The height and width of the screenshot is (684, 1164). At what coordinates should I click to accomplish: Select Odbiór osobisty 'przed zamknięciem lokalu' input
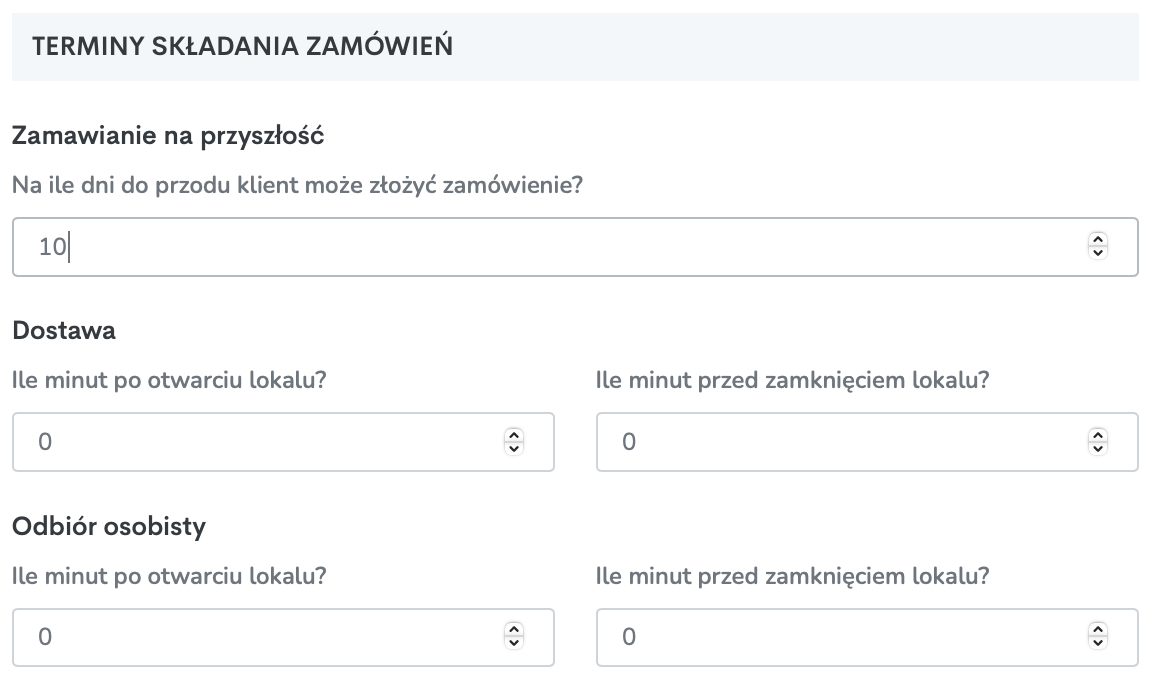coord(867,637)
